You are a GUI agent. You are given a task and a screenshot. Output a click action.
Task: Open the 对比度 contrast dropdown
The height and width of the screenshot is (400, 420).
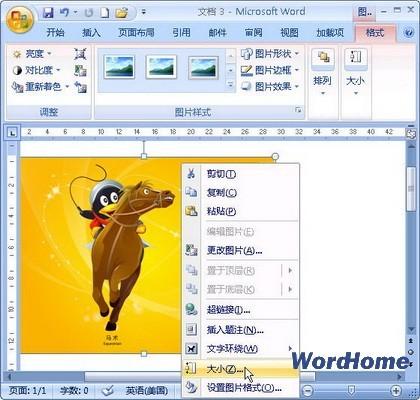[x=37, y=70]
